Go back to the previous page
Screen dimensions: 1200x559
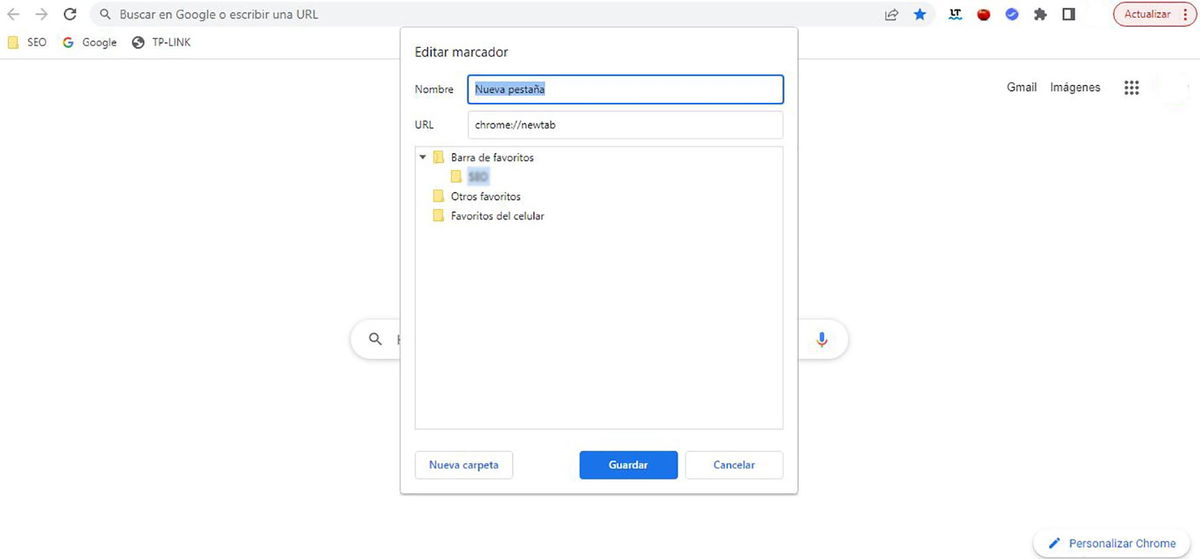click(x=15, y=15)
